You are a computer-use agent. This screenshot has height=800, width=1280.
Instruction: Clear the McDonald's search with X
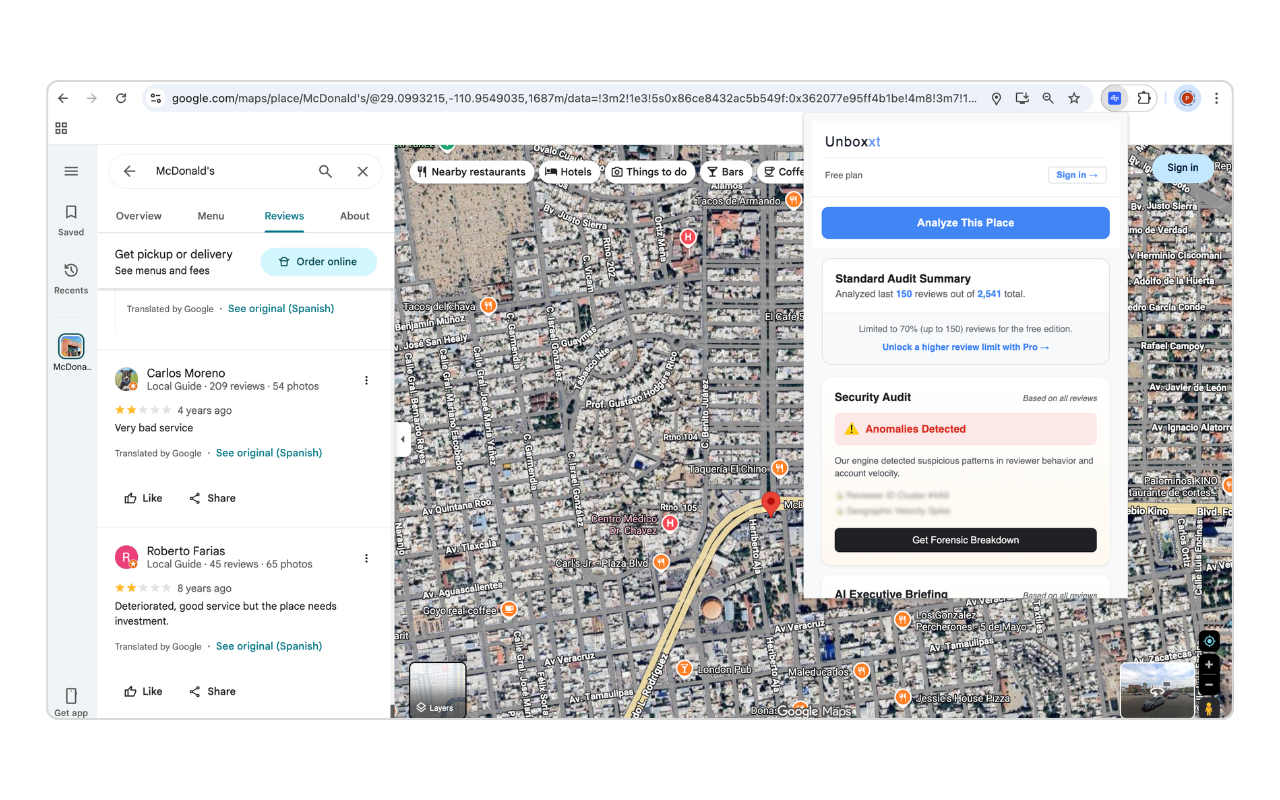click(363, 171)
